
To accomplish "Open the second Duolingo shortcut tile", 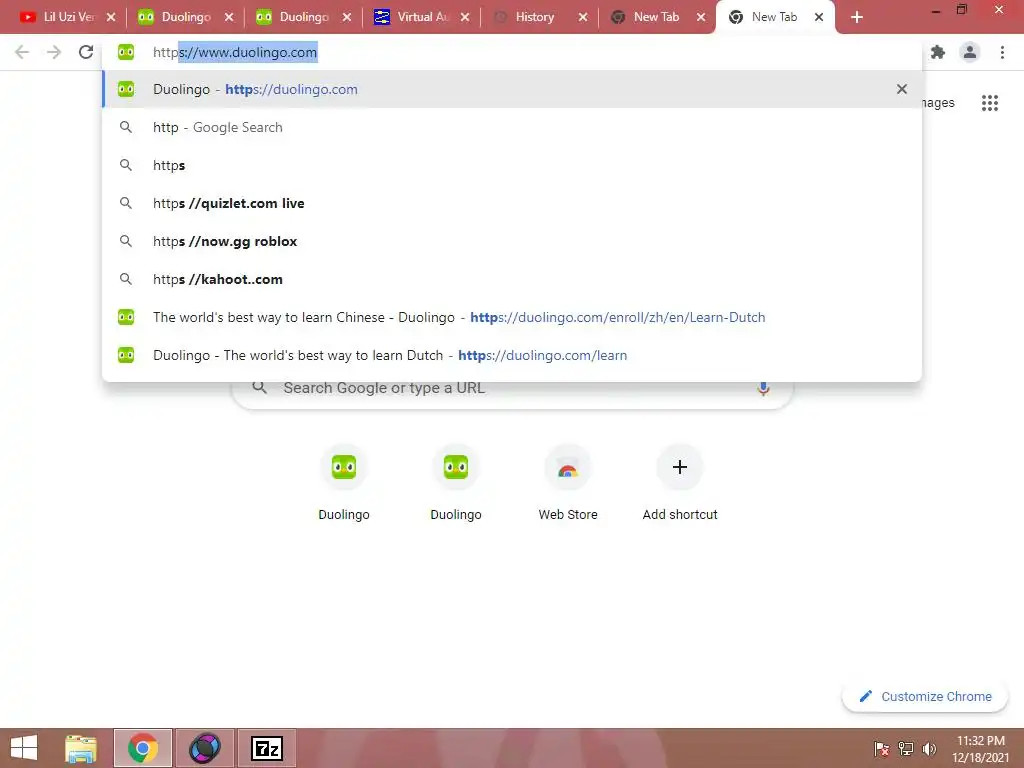I will [x=456, y=482].
